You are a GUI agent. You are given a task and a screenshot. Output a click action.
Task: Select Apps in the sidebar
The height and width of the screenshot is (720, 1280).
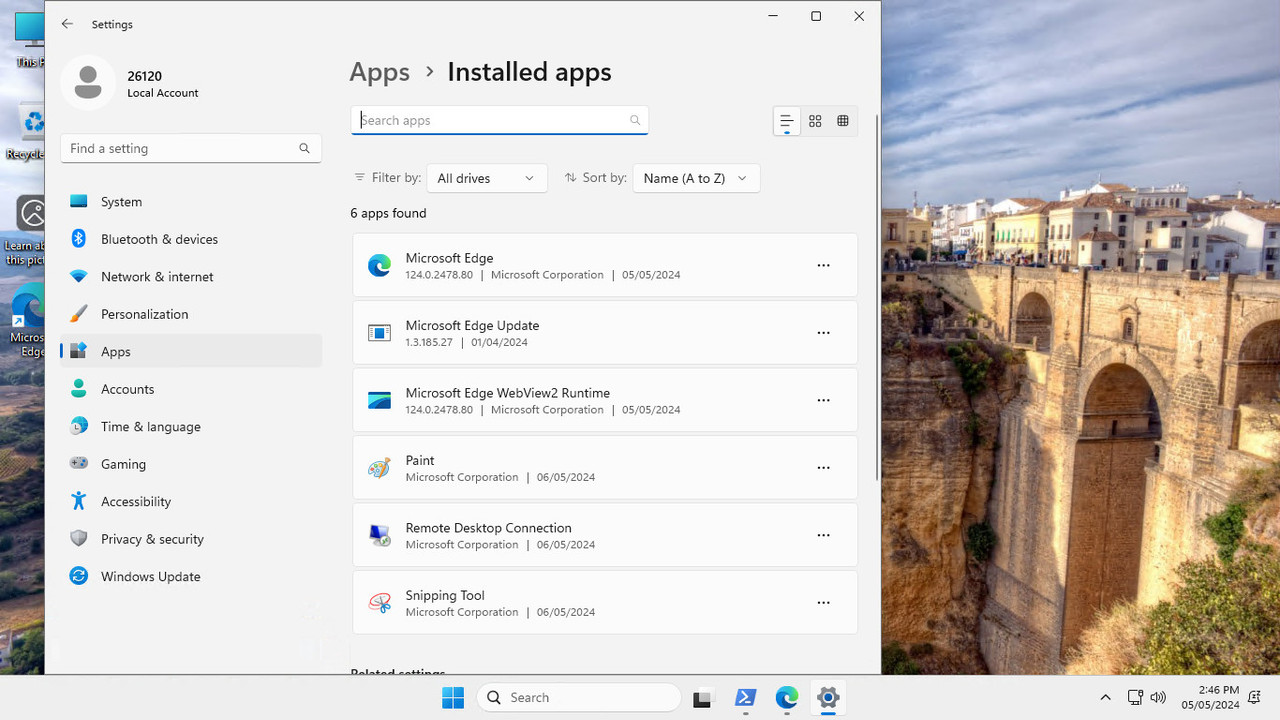(191, 351)
